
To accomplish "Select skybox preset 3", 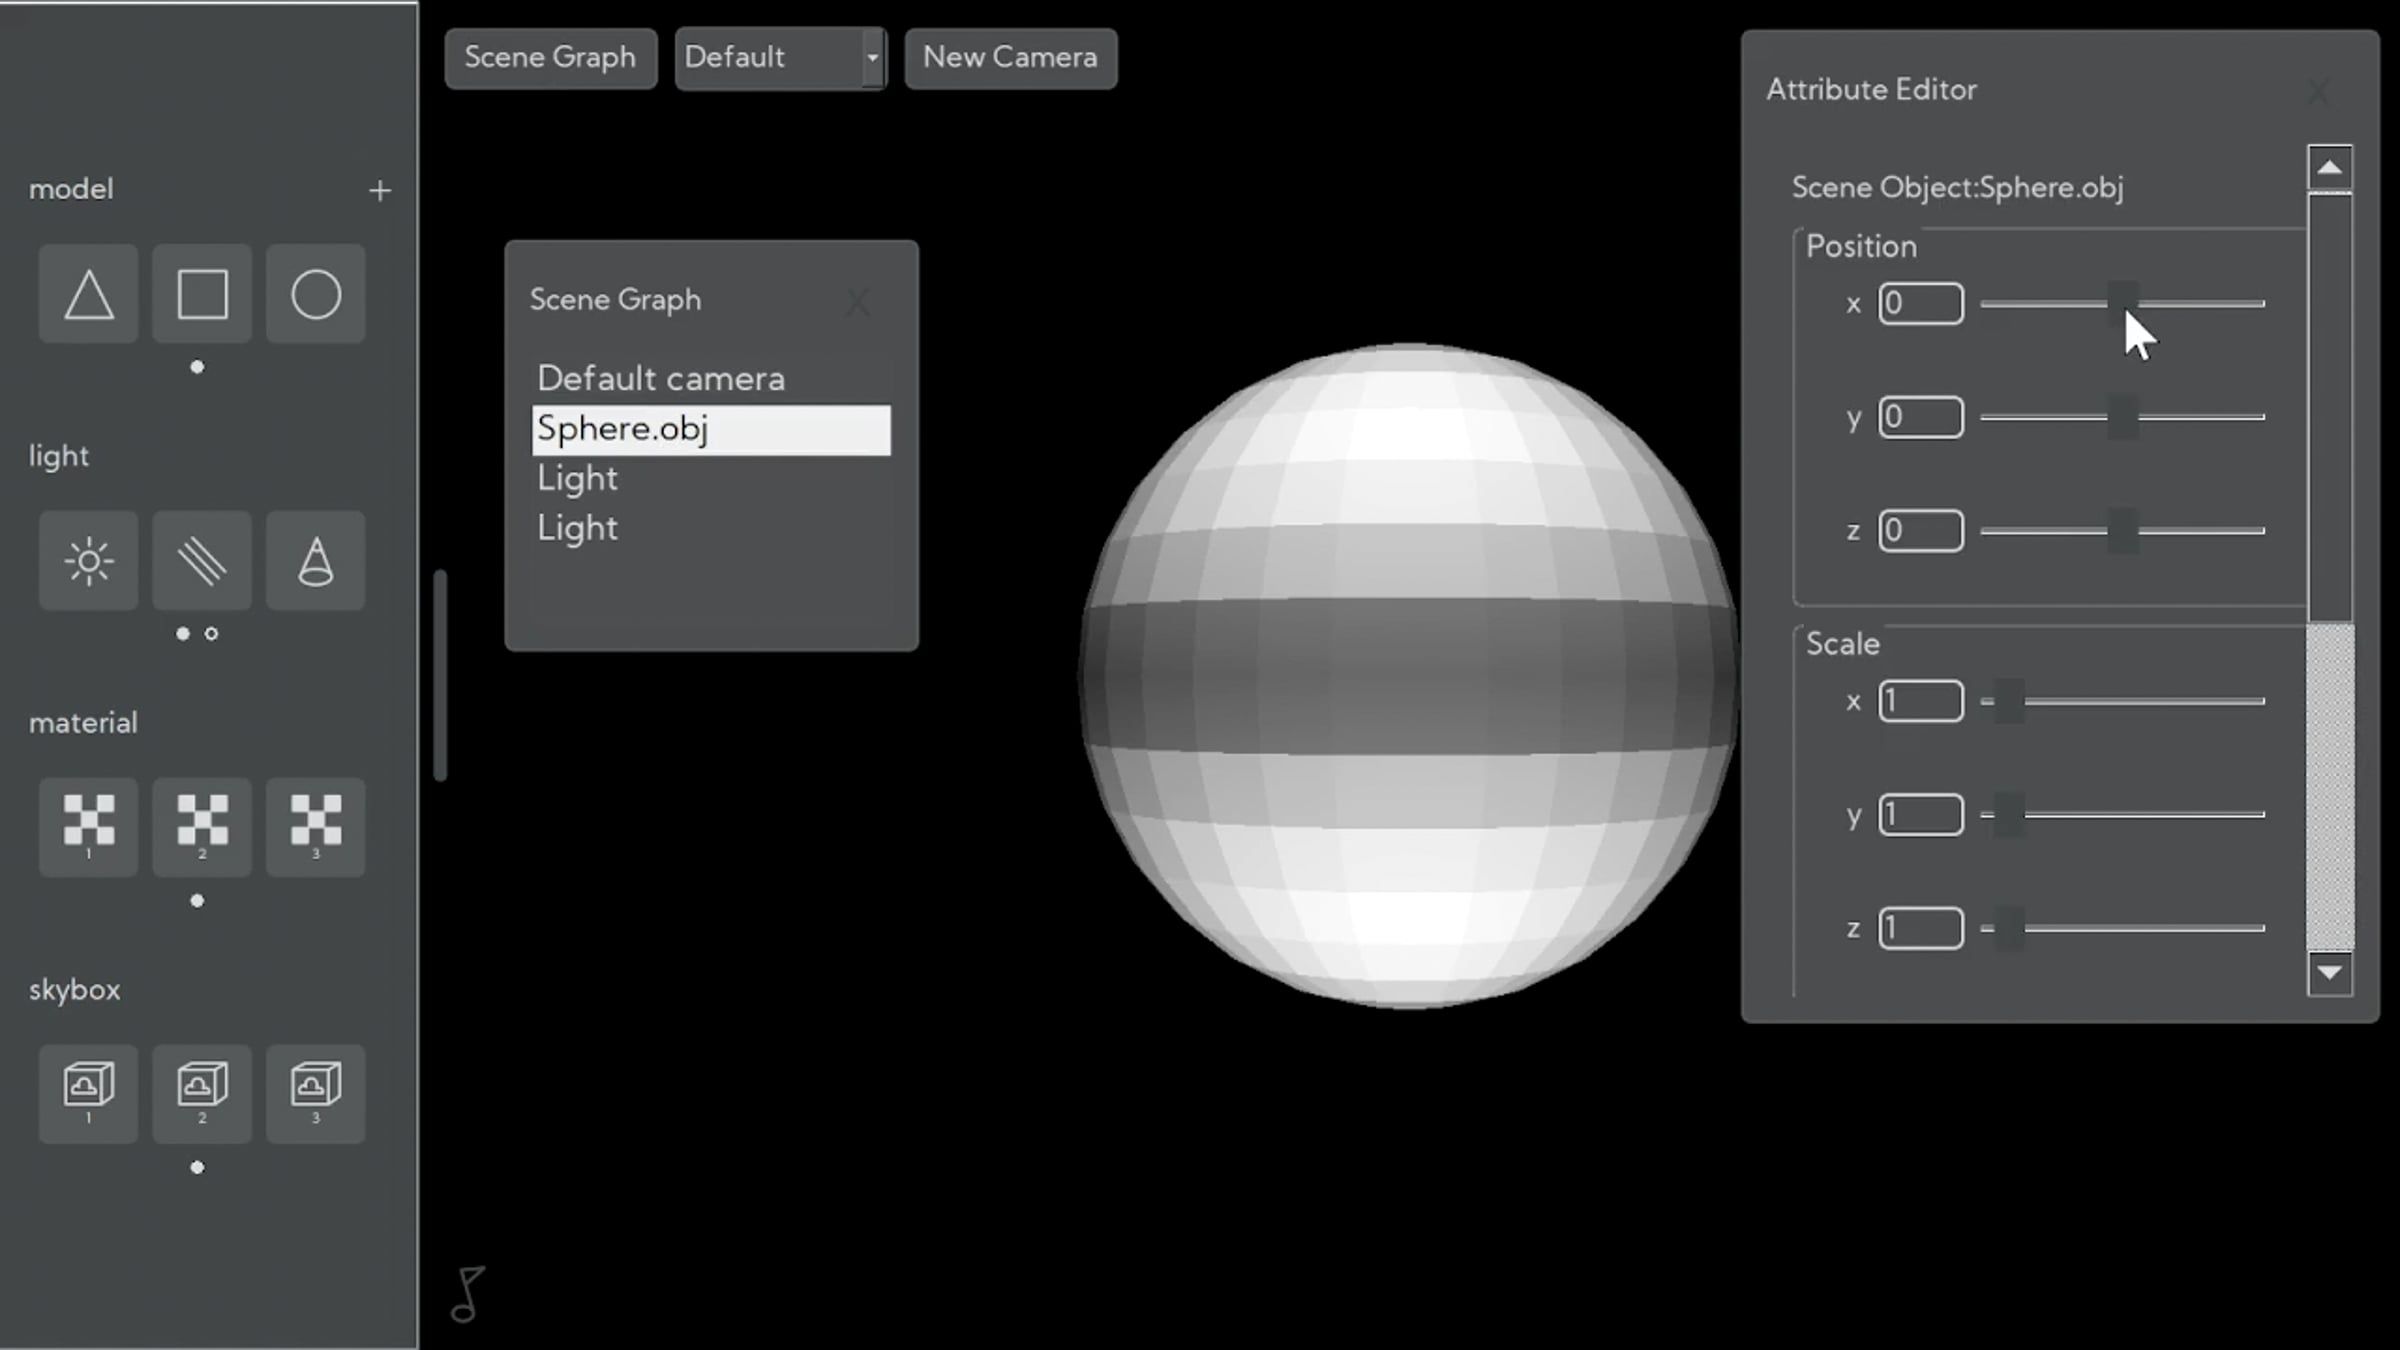I will pyautogui.click(x=316, y=1094).
